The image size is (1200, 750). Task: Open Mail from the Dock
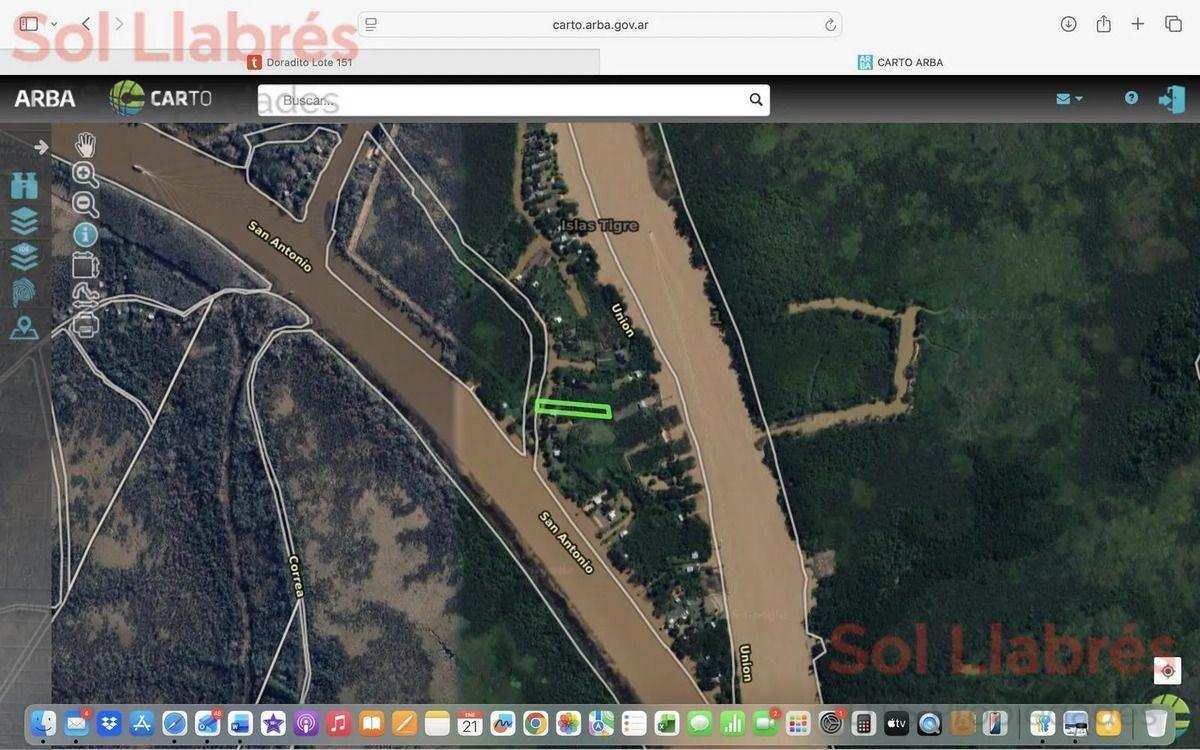tap(76, 722)
